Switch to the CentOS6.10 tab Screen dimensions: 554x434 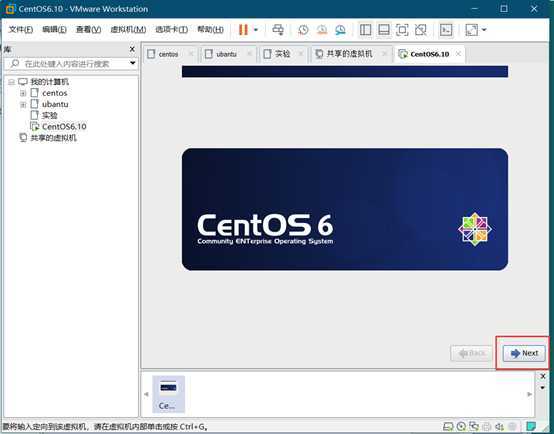[430, 54]
